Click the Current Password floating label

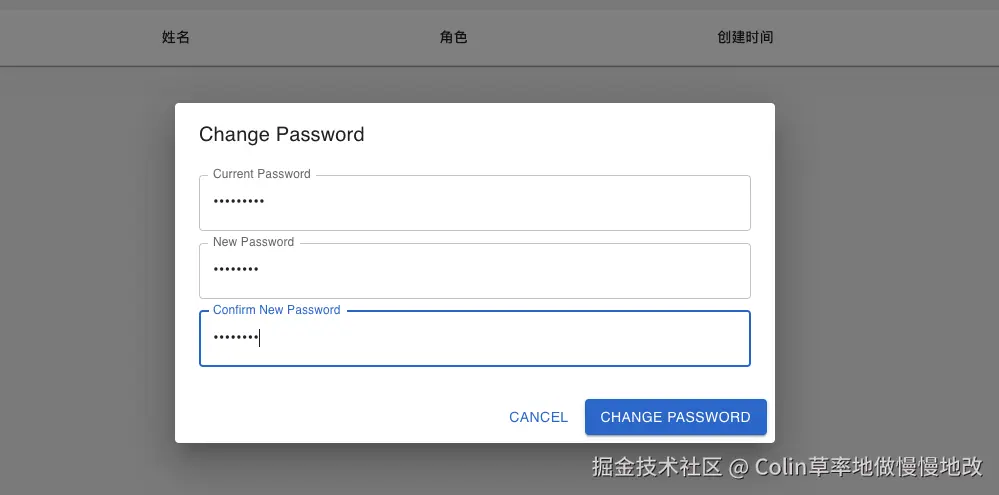[261, 174]
